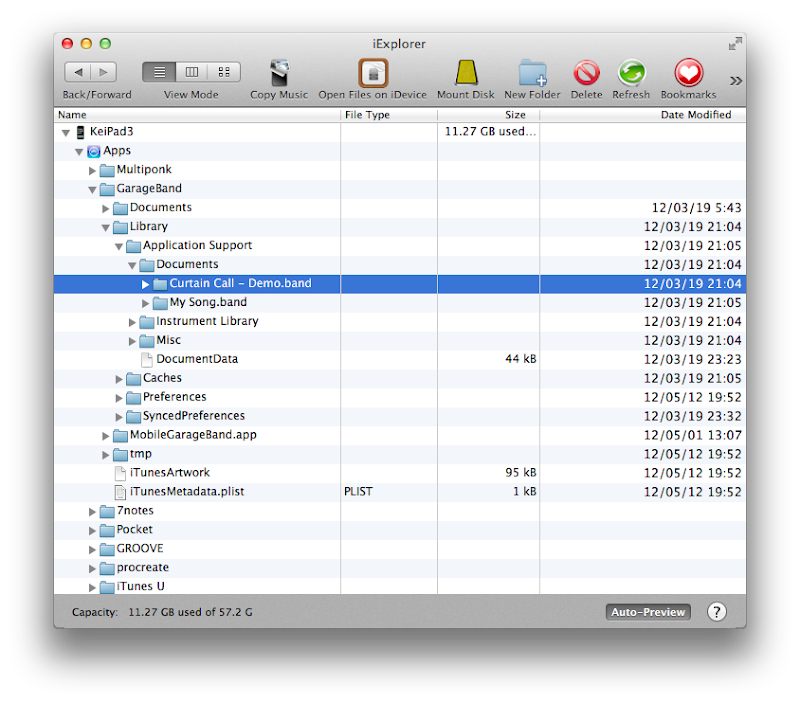Click the GarageBand folder icon

pos(107,189)
